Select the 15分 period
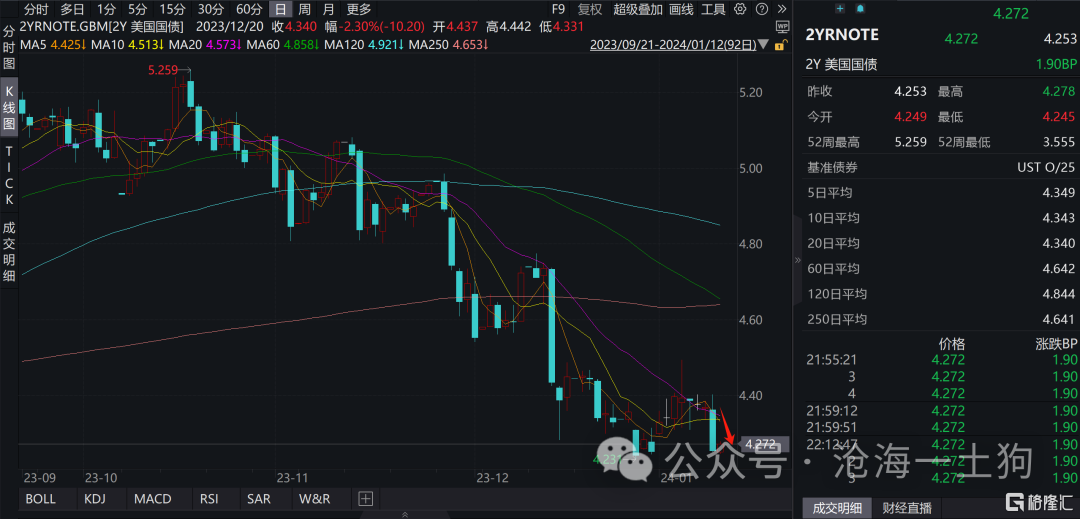This screenshot has height=519, width=1080. click(x=172, y=9)
